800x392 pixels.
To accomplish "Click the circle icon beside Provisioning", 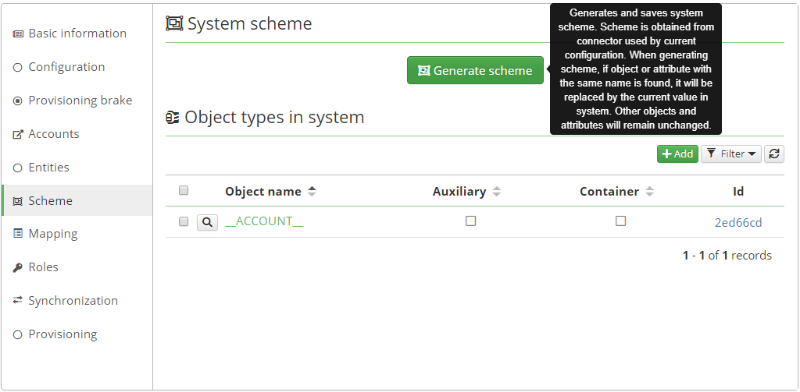I will point(18,335).
